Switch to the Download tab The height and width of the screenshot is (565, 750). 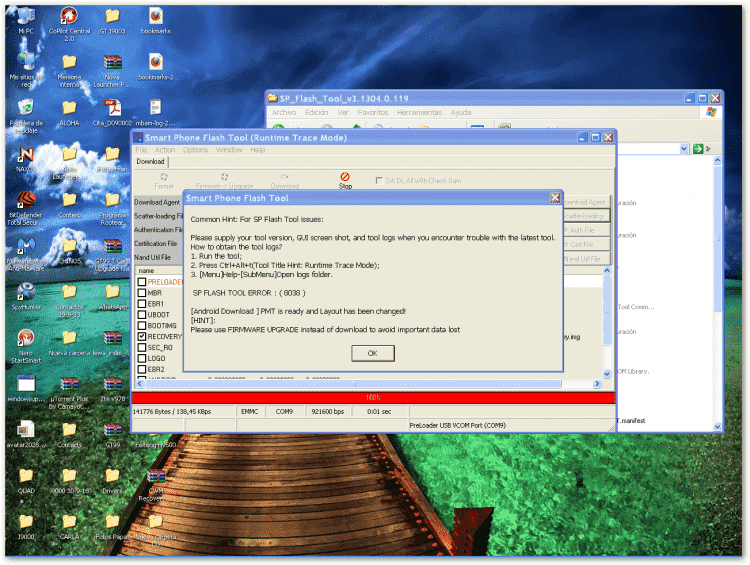[x=150, y=162]
